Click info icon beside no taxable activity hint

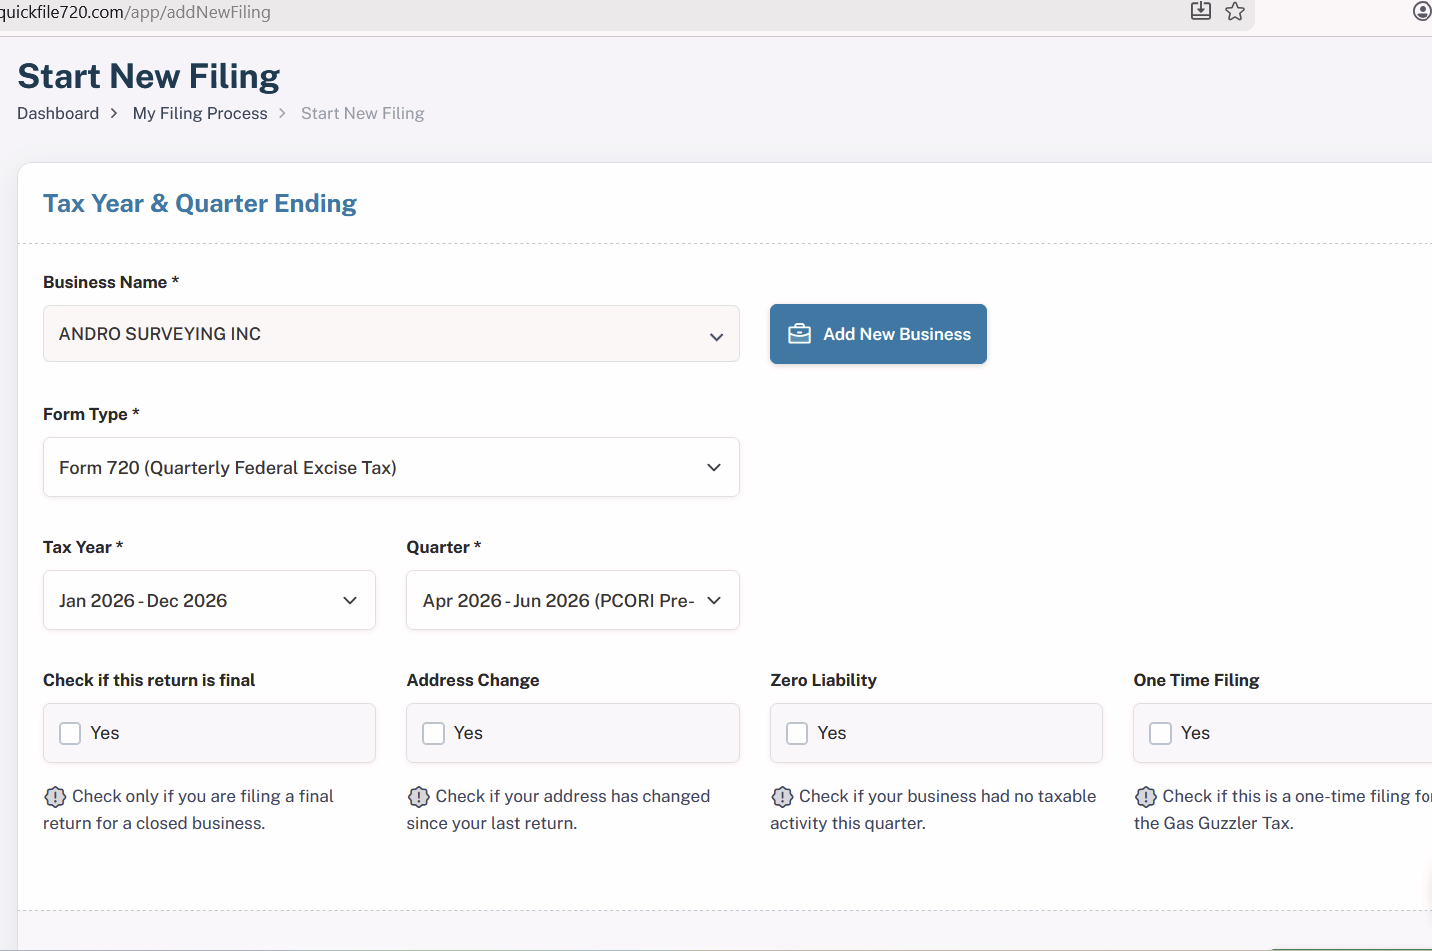coord(782,797)
